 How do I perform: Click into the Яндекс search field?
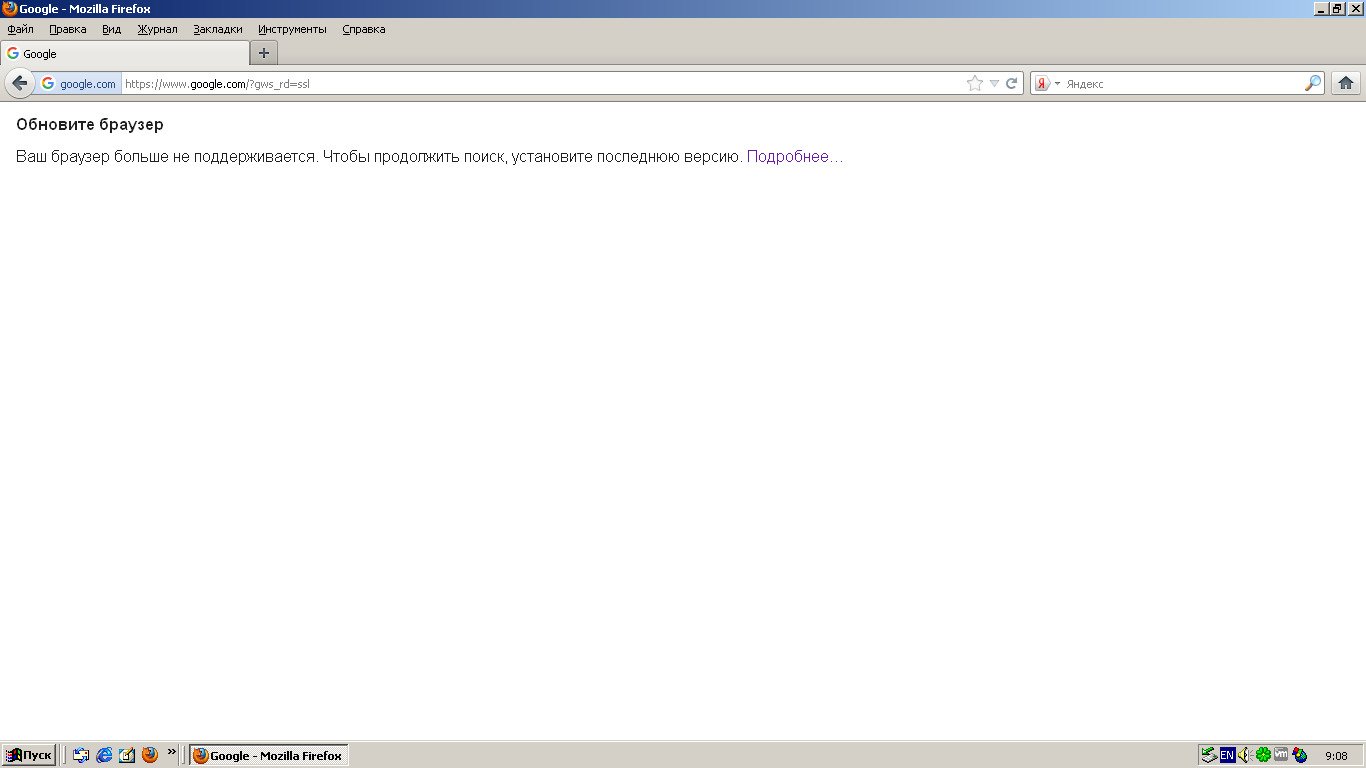point(1180,84)
